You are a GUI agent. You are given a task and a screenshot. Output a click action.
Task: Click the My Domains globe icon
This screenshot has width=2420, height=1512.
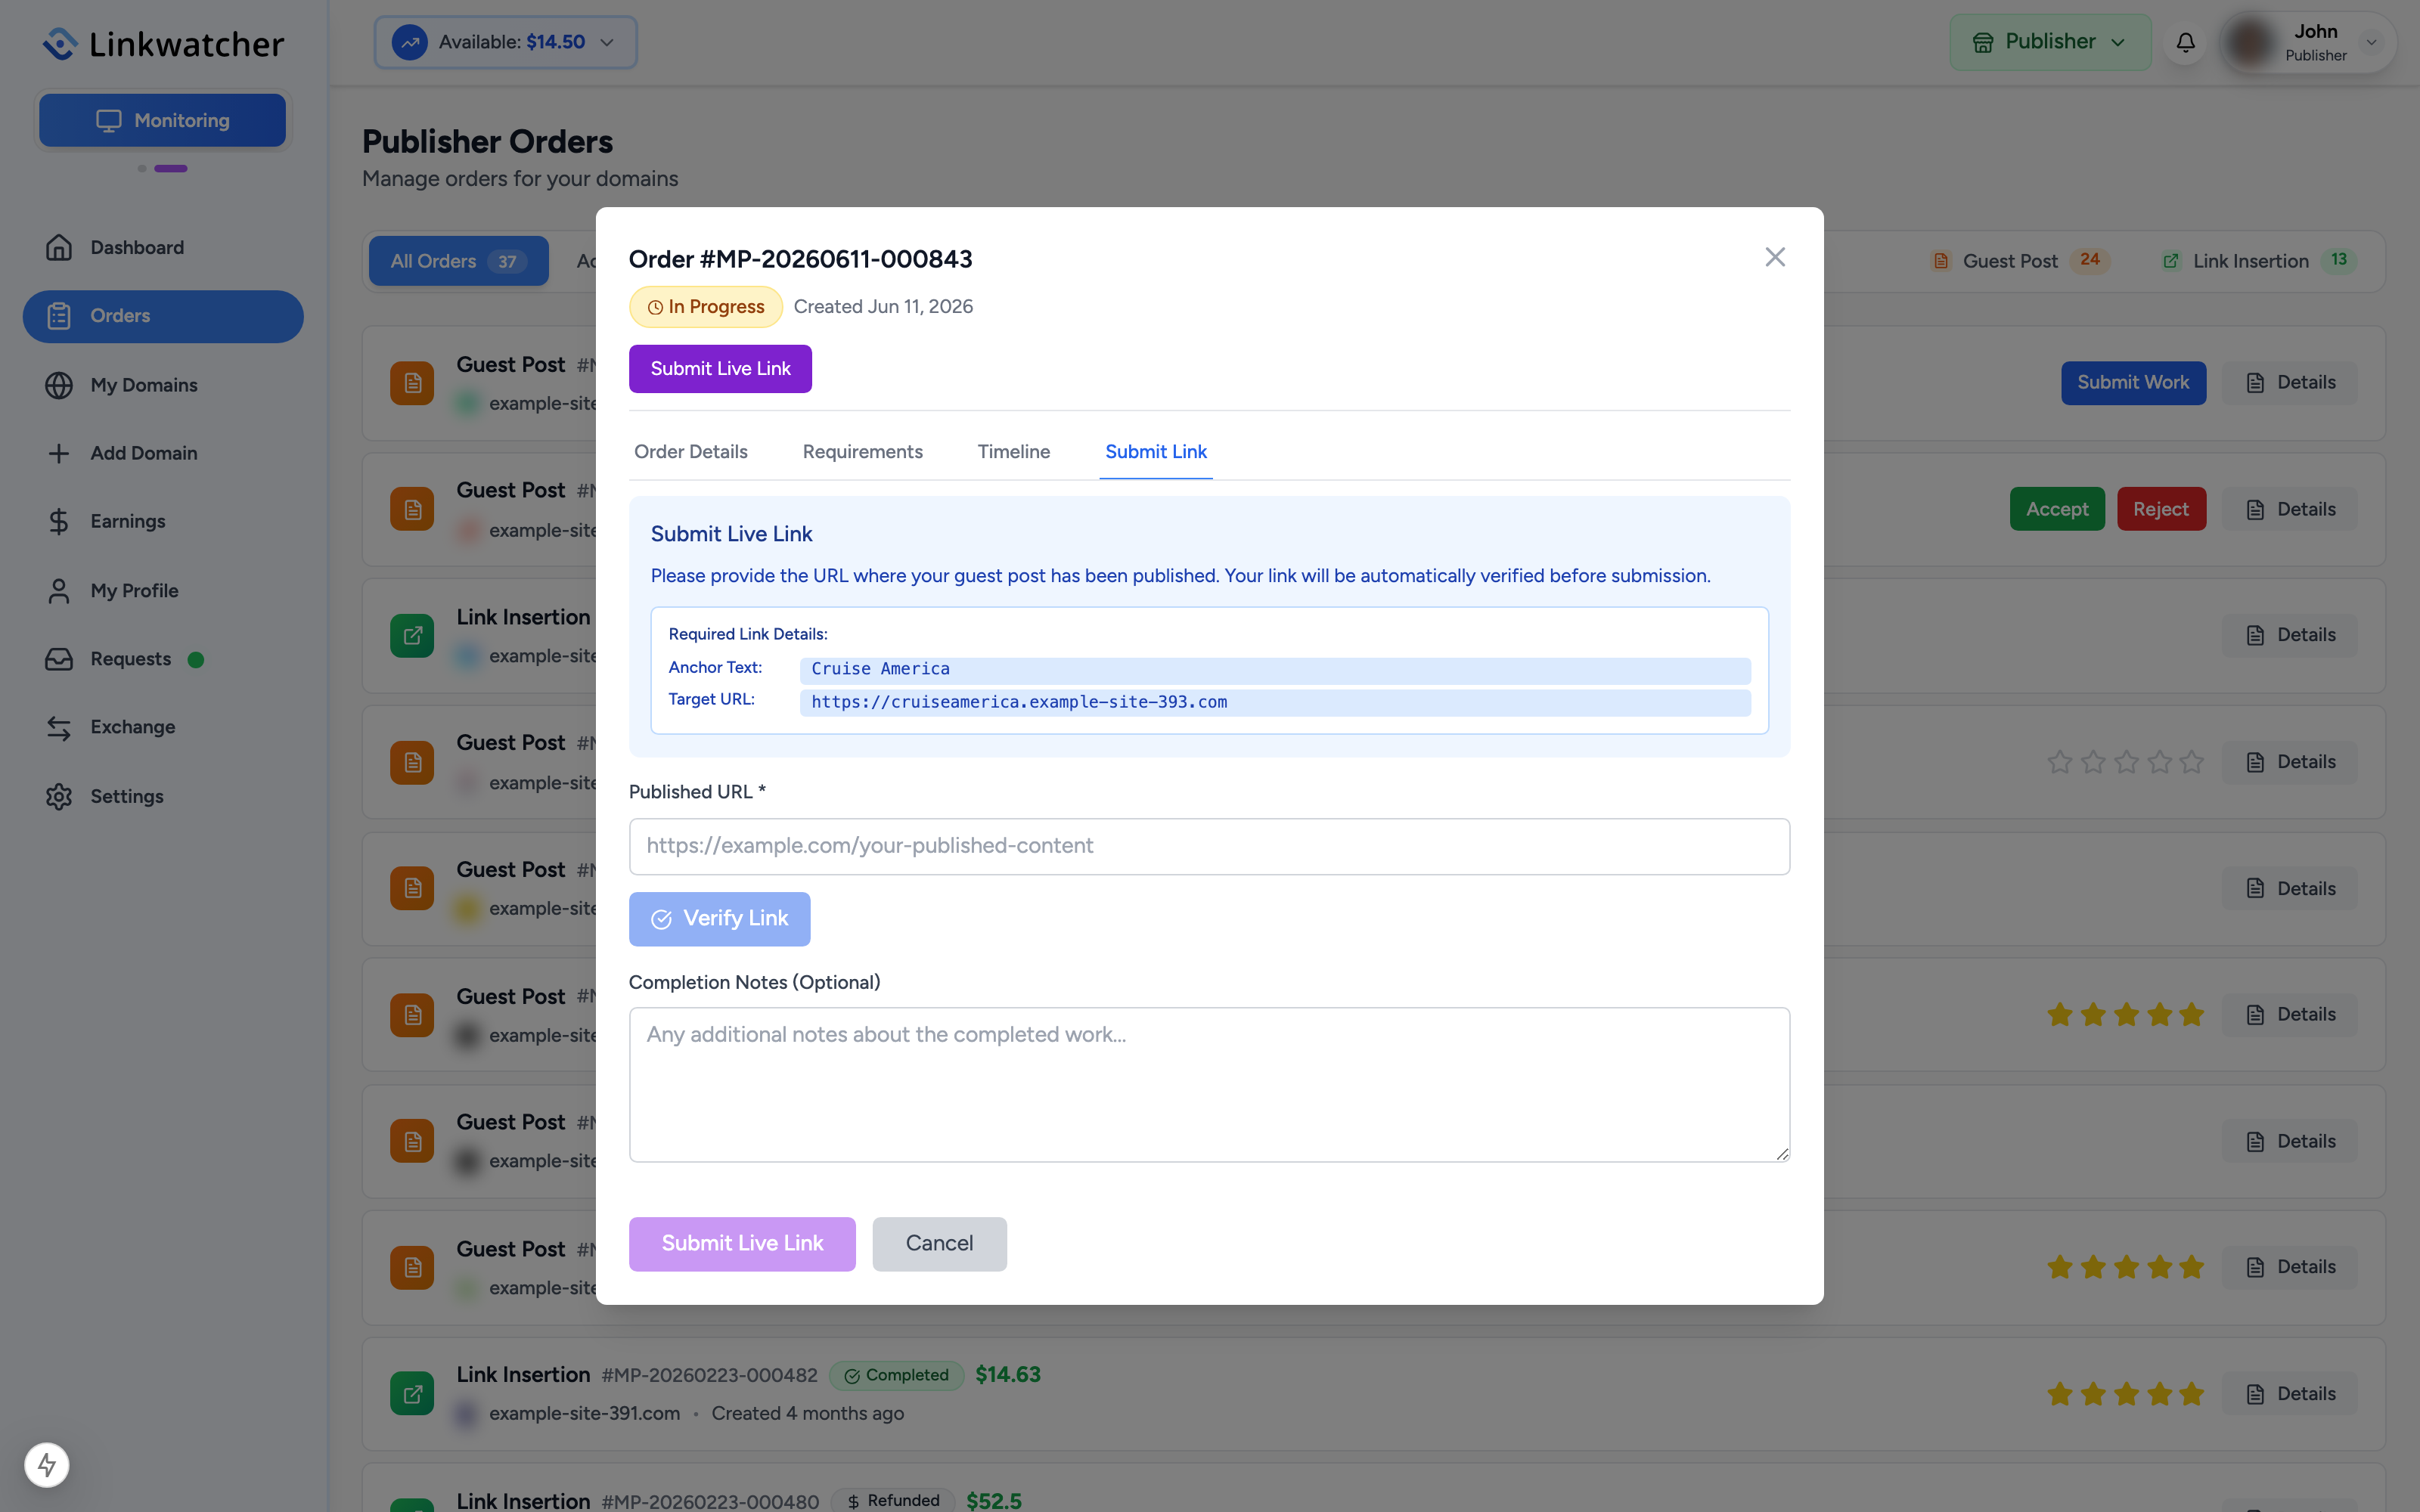coord(59,385)
